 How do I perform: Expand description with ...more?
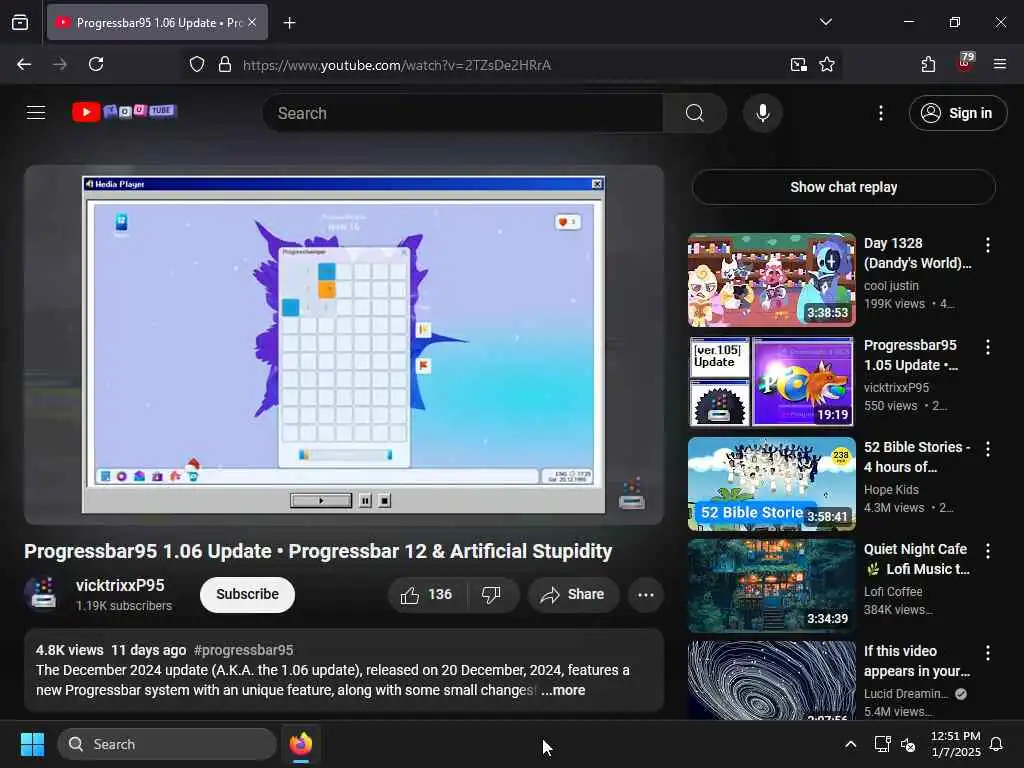563,690
